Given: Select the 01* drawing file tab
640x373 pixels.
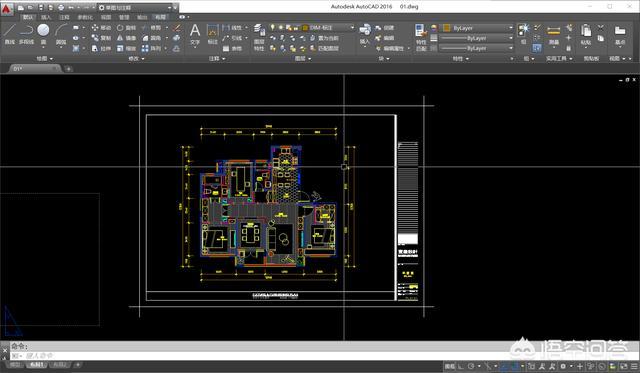Looking at the screenshot, I should click(34, 69).
